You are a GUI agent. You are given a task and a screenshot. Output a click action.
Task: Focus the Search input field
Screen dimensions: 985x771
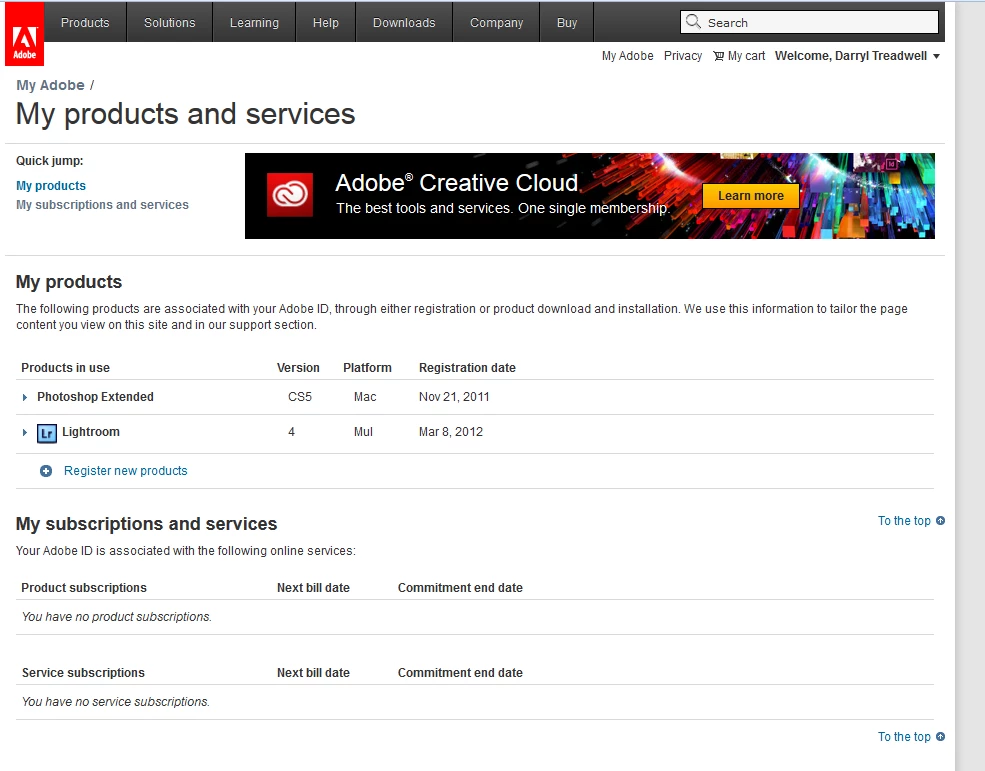[x=809, y=22]
